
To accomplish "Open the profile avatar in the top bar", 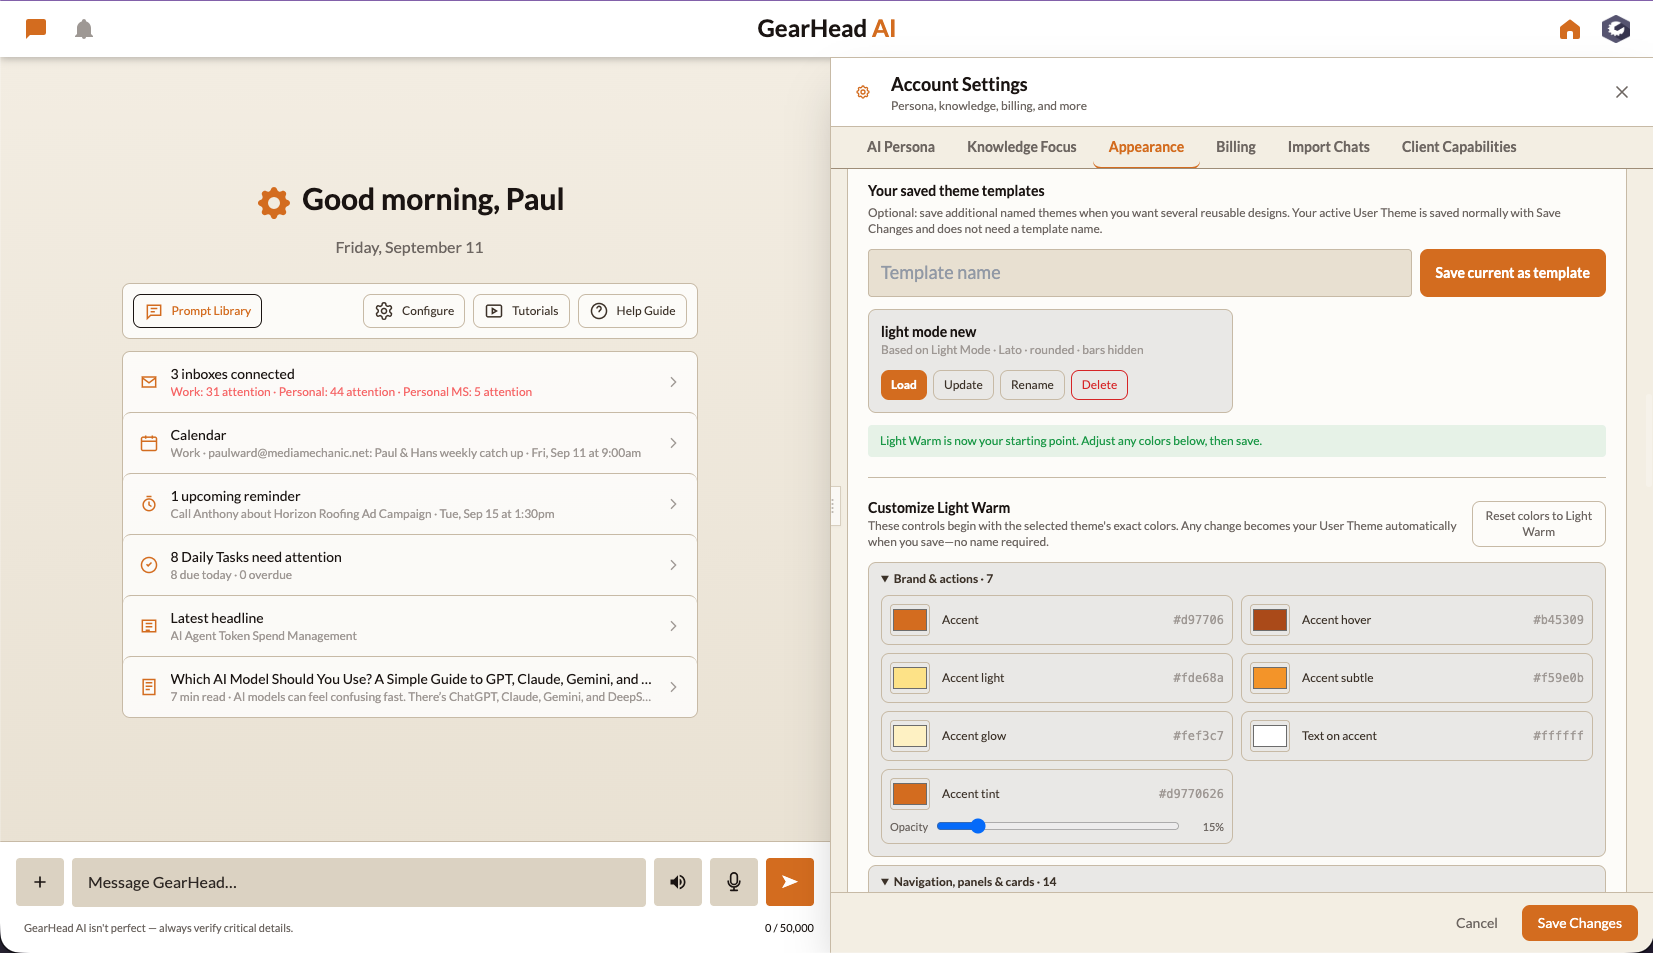I will pyautogui.click(x=1616, y=29).
